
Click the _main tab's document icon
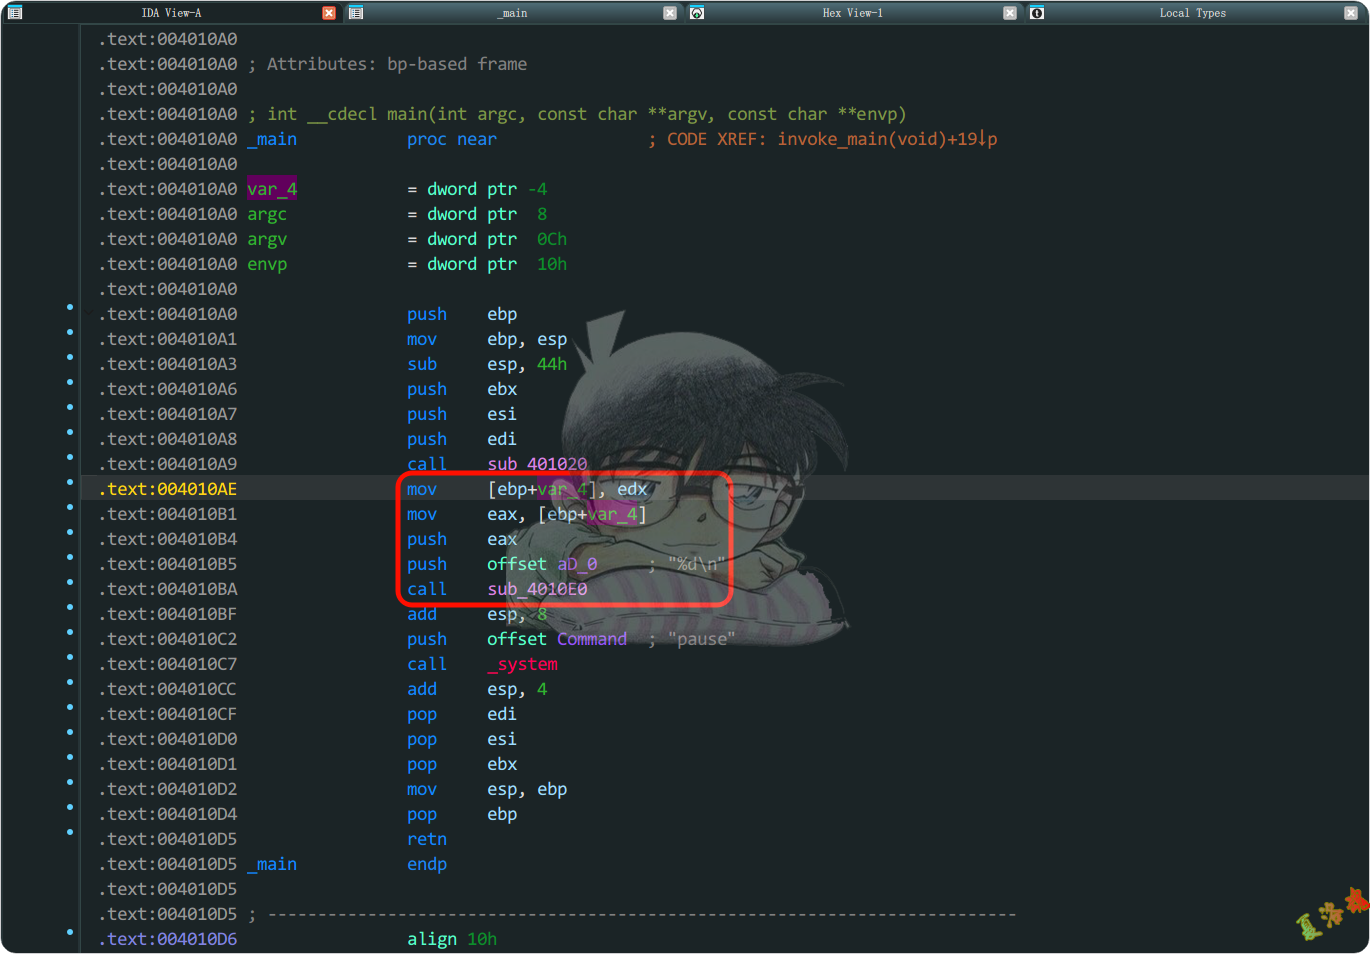356,13
